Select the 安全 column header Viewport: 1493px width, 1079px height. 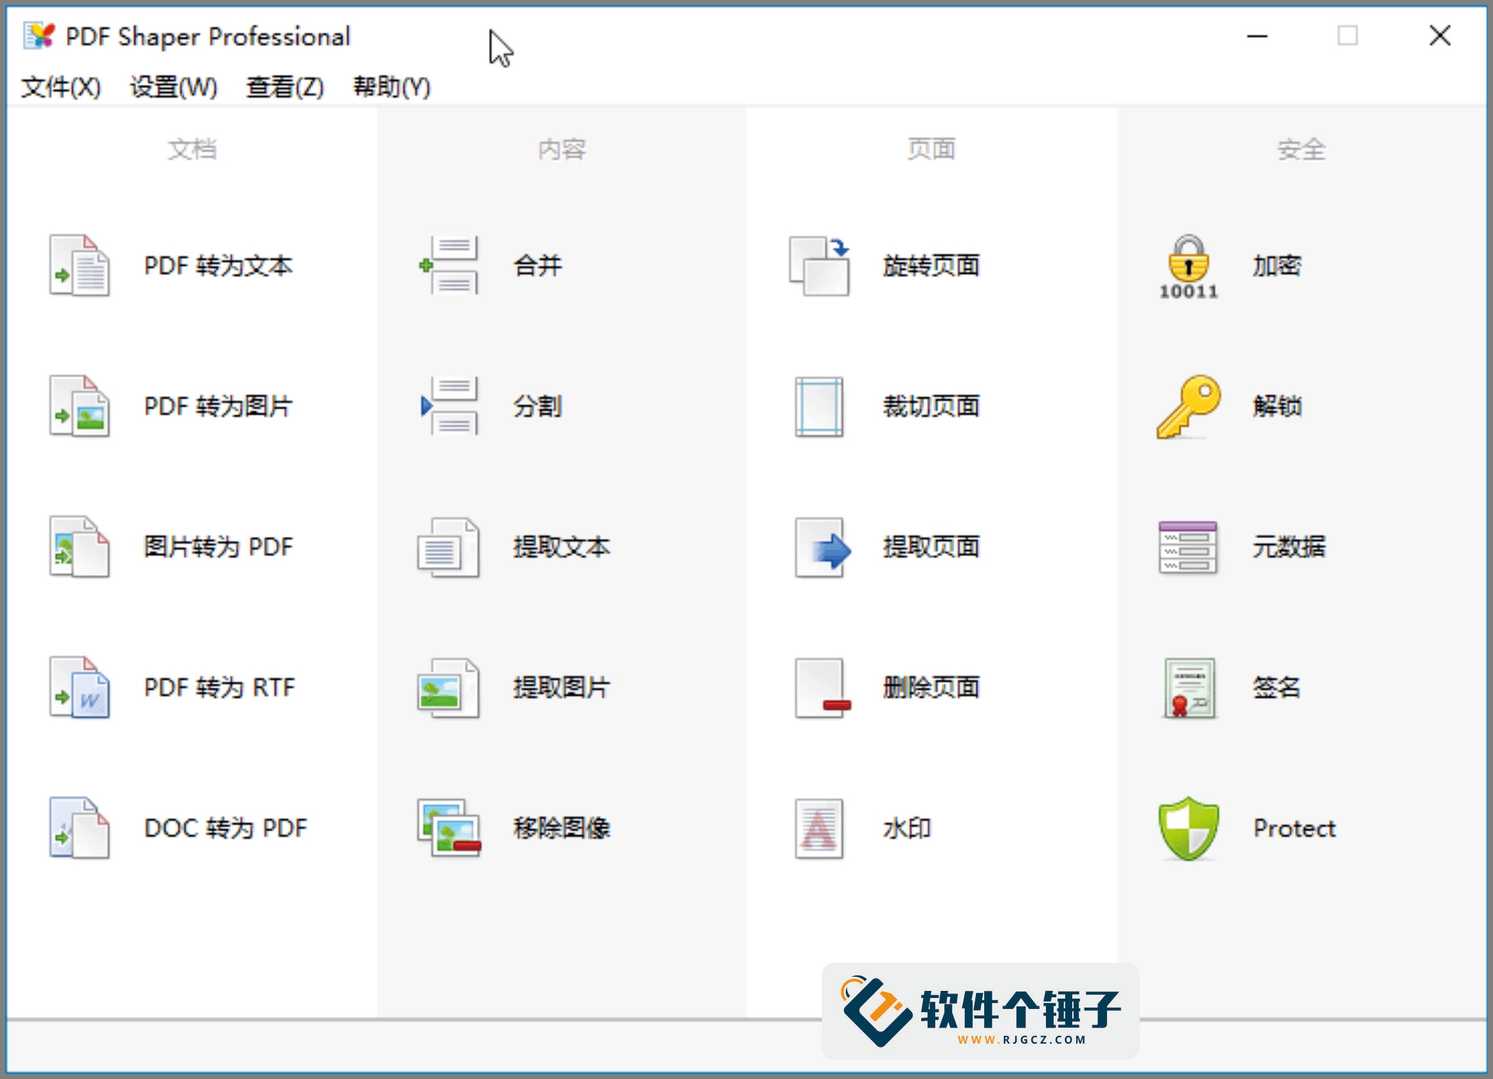tap(1301, 149)
